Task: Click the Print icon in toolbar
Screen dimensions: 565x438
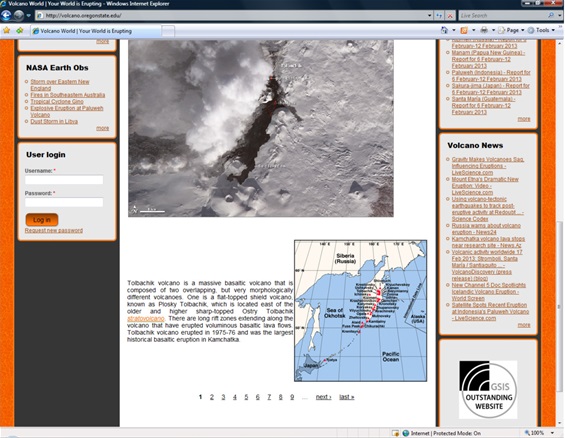Action: point(484,30)
